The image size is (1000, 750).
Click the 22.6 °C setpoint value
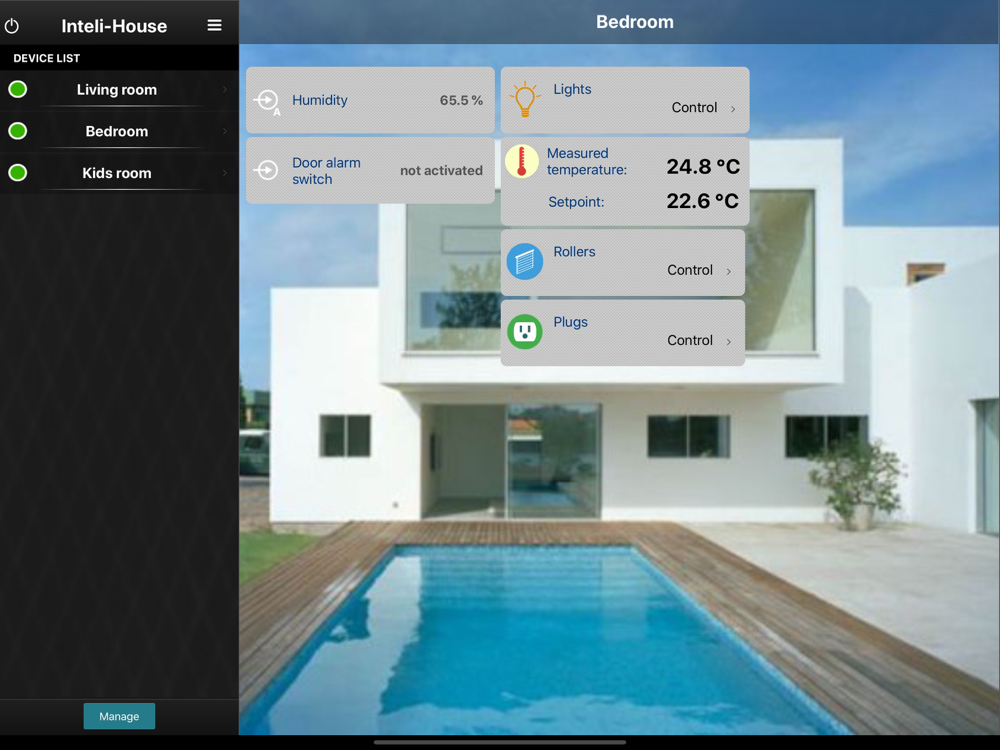[x=703, y=202]
